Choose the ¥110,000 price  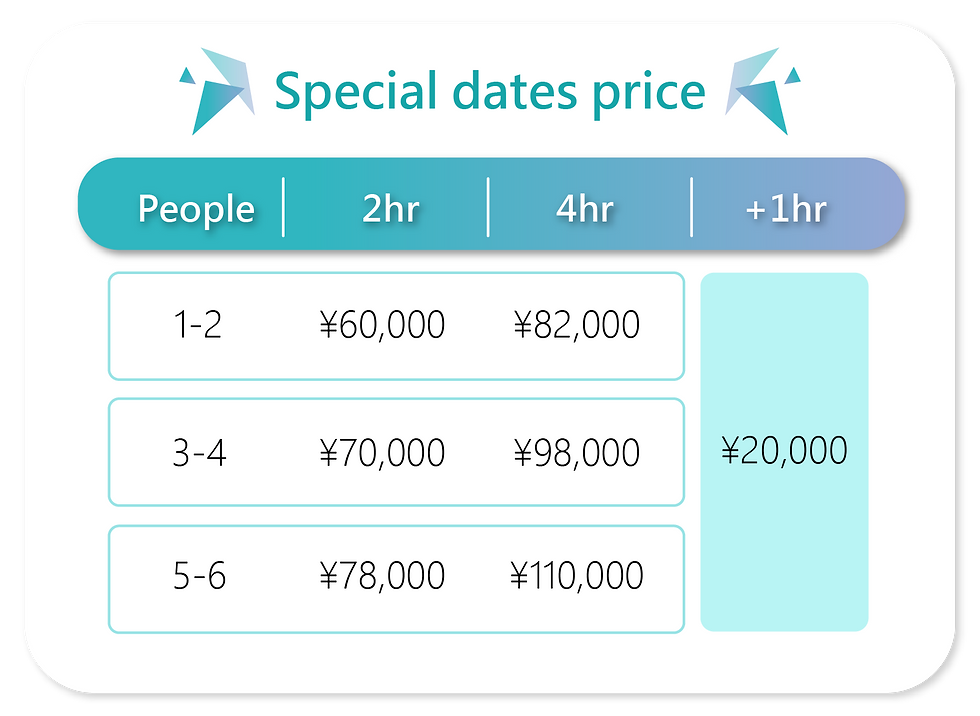[x=577, y=577]
